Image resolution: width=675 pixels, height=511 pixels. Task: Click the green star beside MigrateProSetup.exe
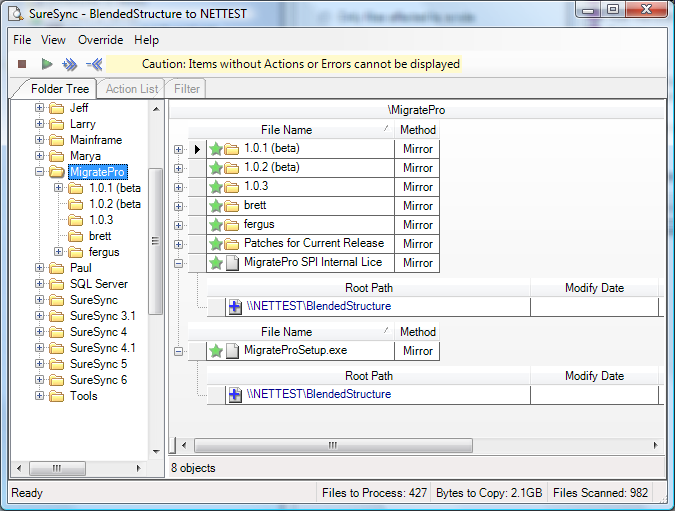point(215,351)
